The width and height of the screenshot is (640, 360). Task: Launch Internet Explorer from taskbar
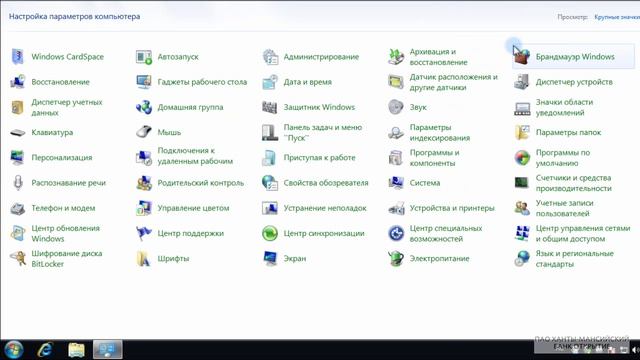click(x=45, y=350)
